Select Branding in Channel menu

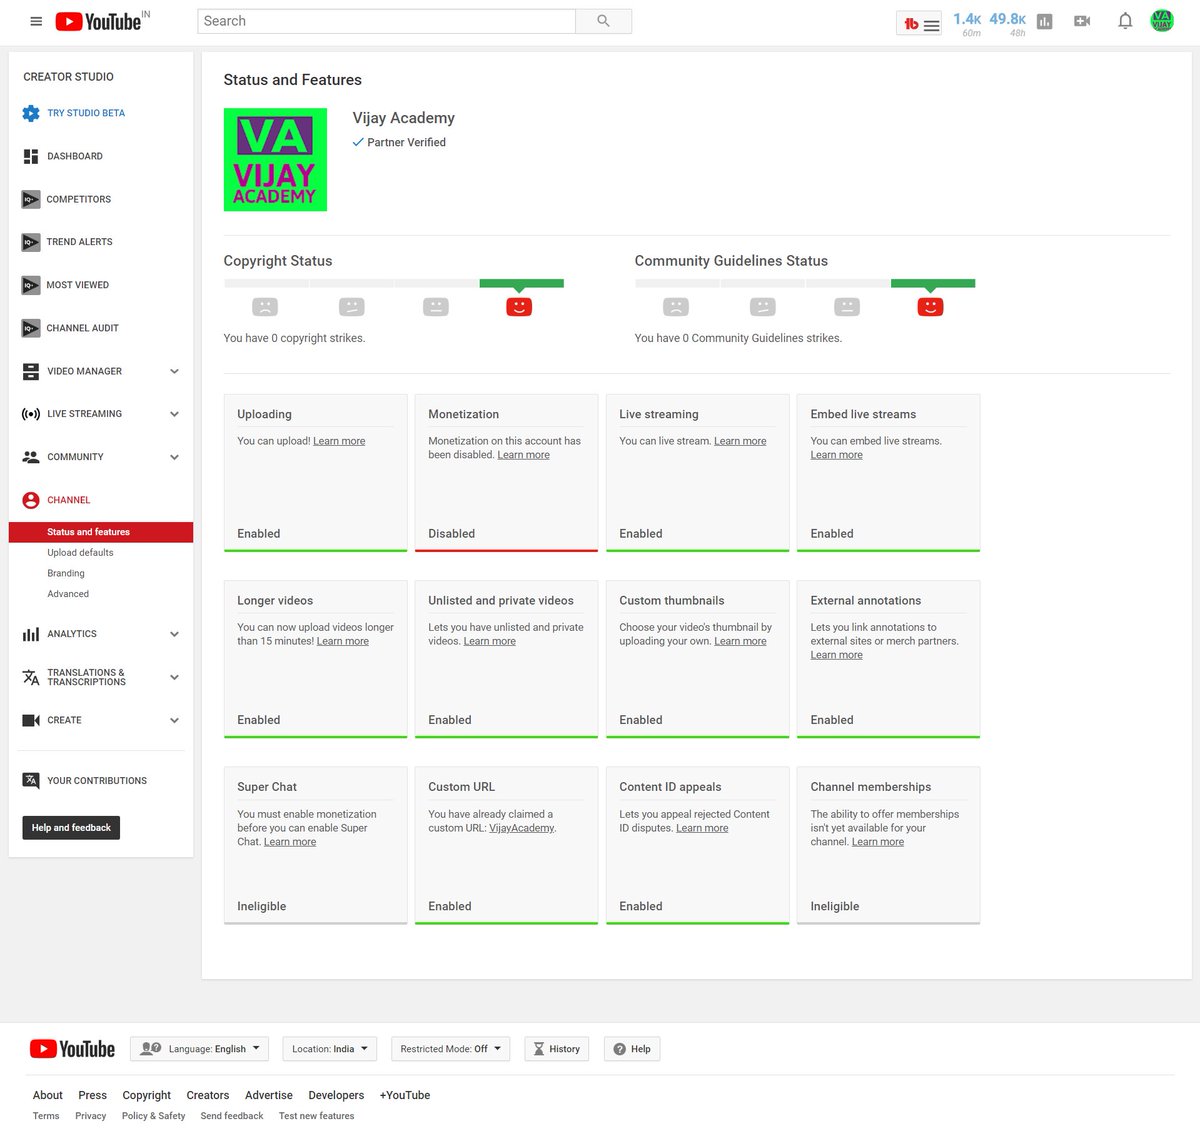coord(66,574)
